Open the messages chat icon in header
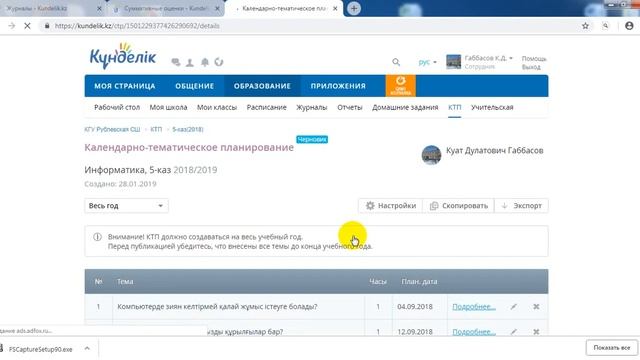The height and width of the screenshot is (360, 640). pos(176,62)
